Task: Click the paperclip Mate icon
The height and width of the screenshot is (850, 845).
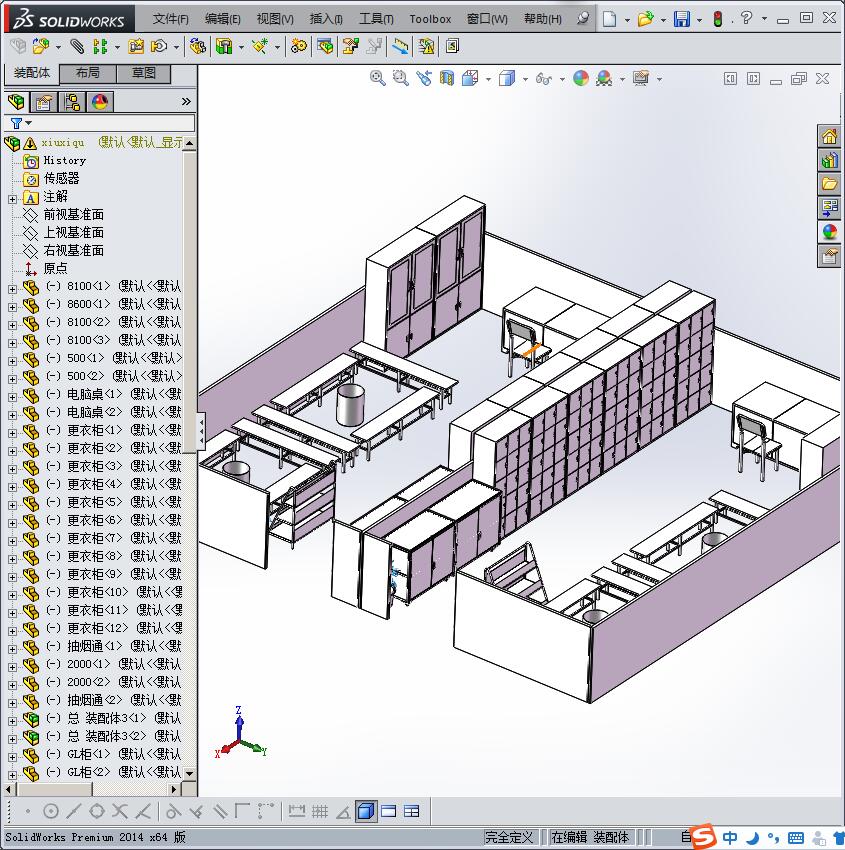Action: pos(77,47)
